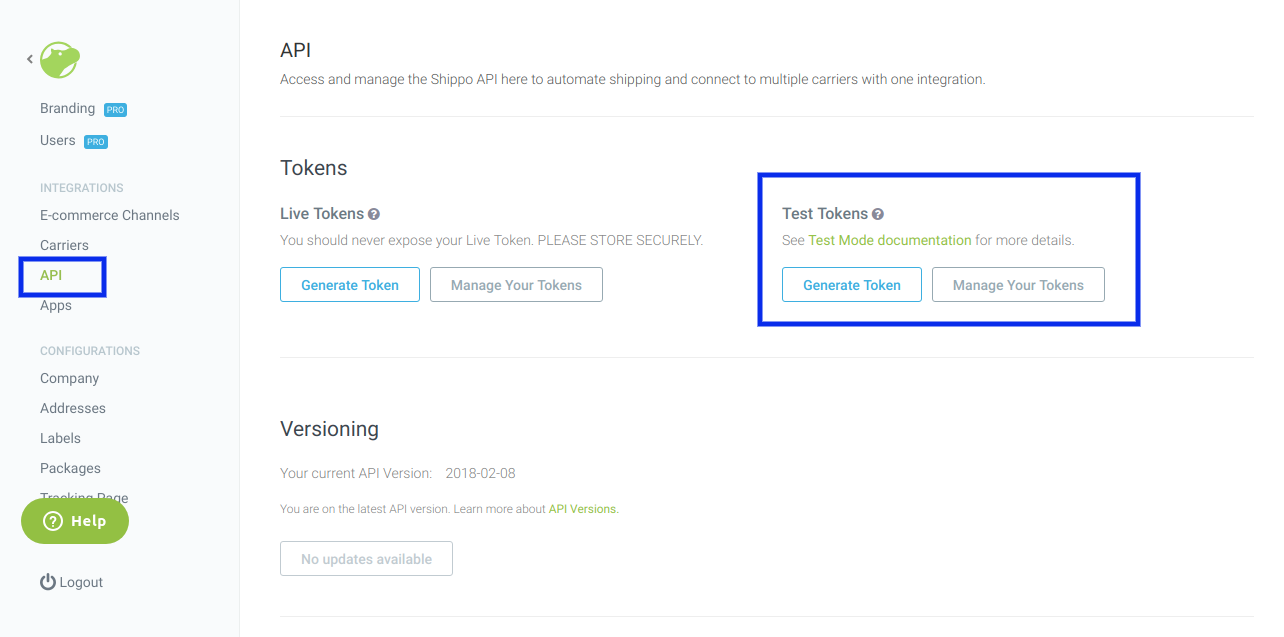Open Packages configuration
This screenshot has height=637, width=1284.
[x=70, y=468]
